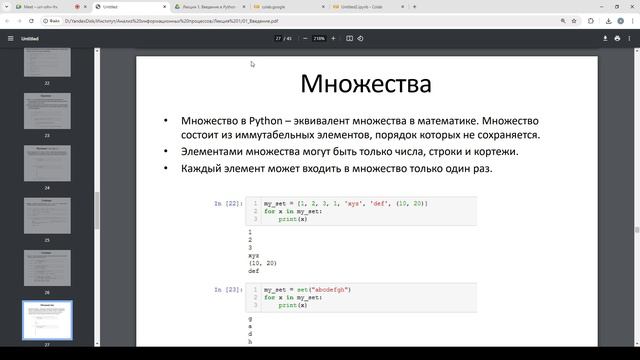The width and height of the screenshot is (640, 360).
Task: Print the PDF document
Action: (x=617, y=38)
